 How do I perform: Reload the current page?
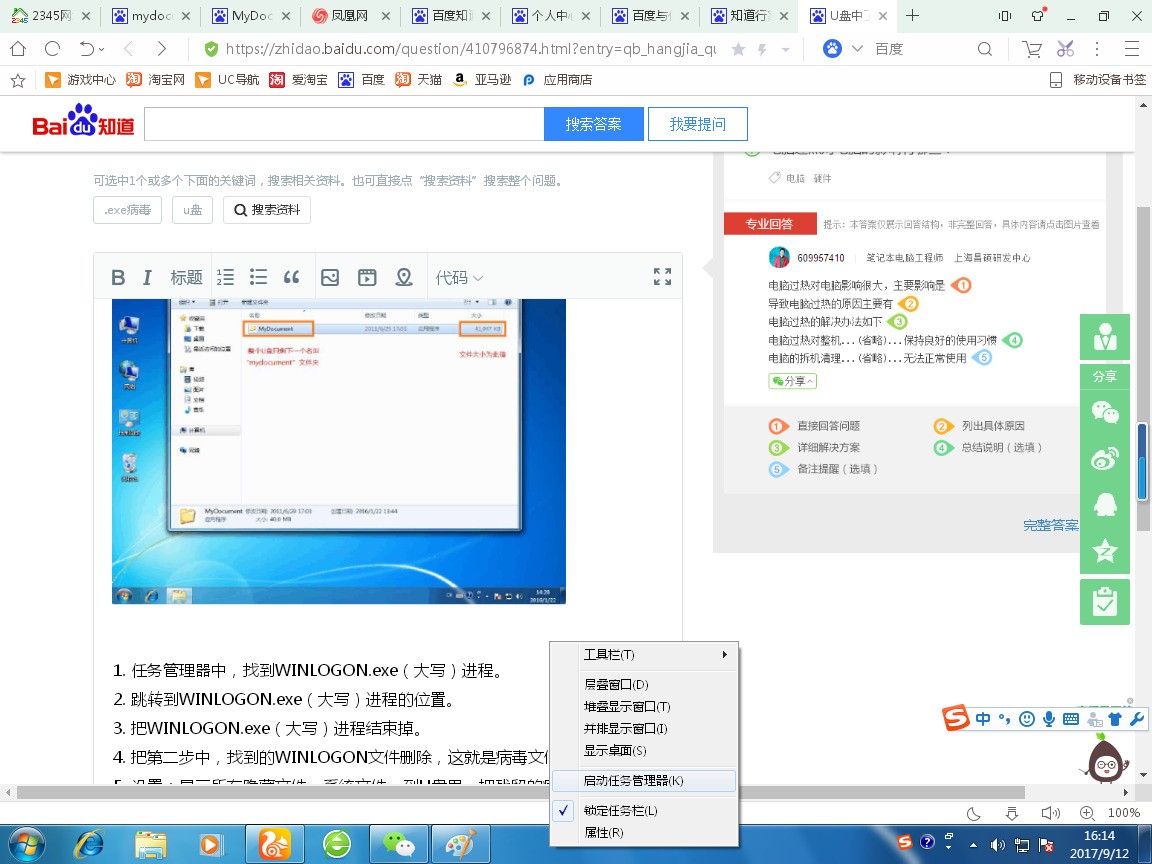tap(52, 49)
